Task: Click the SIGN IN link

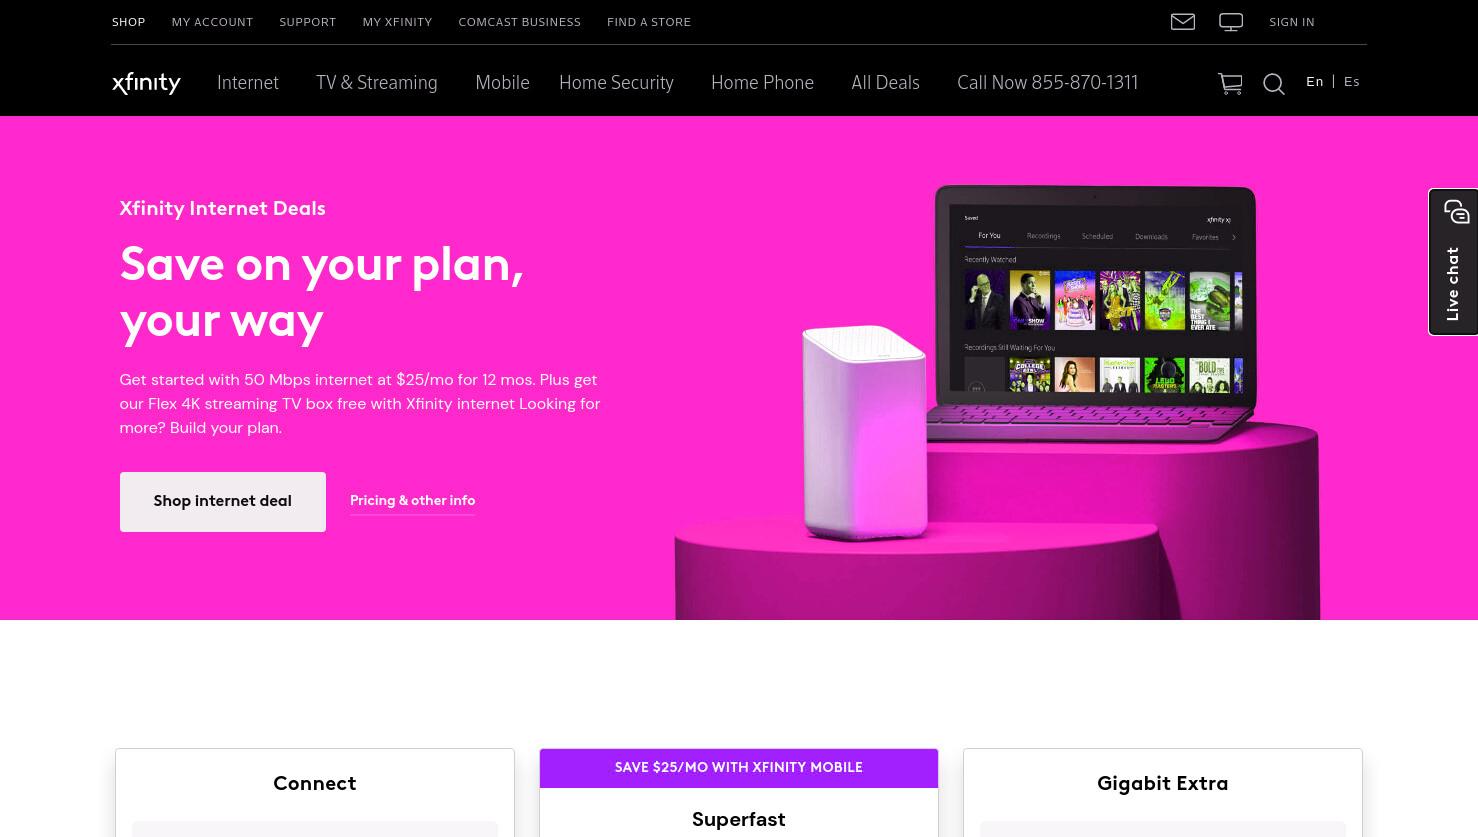Action: click(1292, 22)
